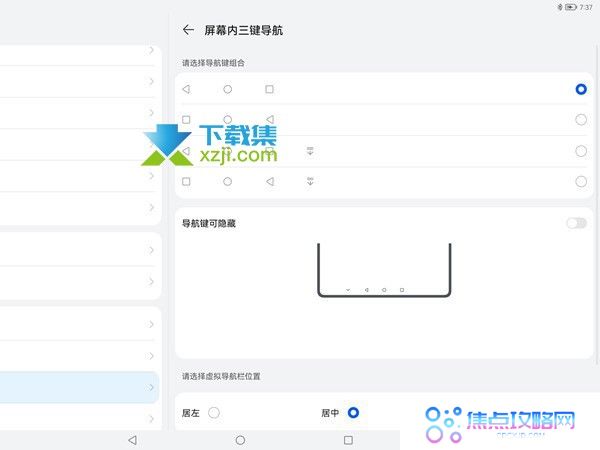This screenshot has height=450, width=600.
Task: Choose back-home-recent with notification shortcut radio
Action: [x=581, y=151]
